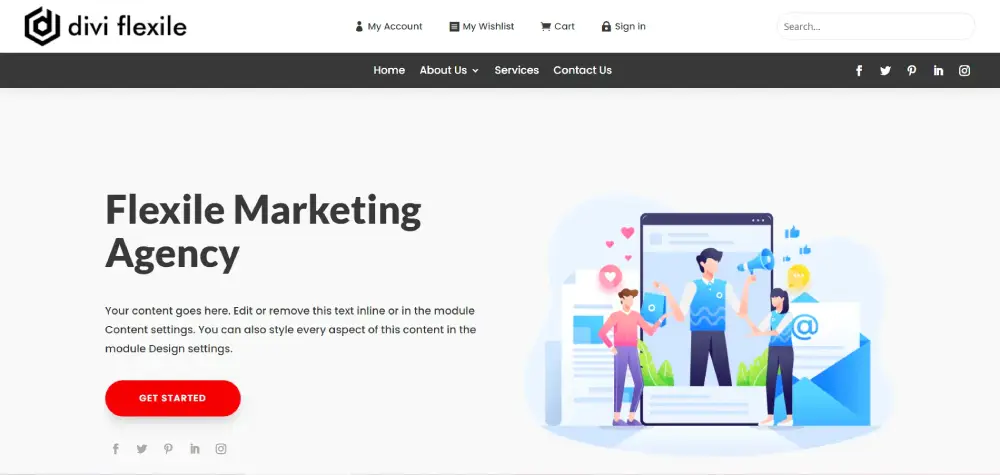Click the gray Pinterest icon under the hero button
This screenshot has width=1000, height=475.
[168, 449]
